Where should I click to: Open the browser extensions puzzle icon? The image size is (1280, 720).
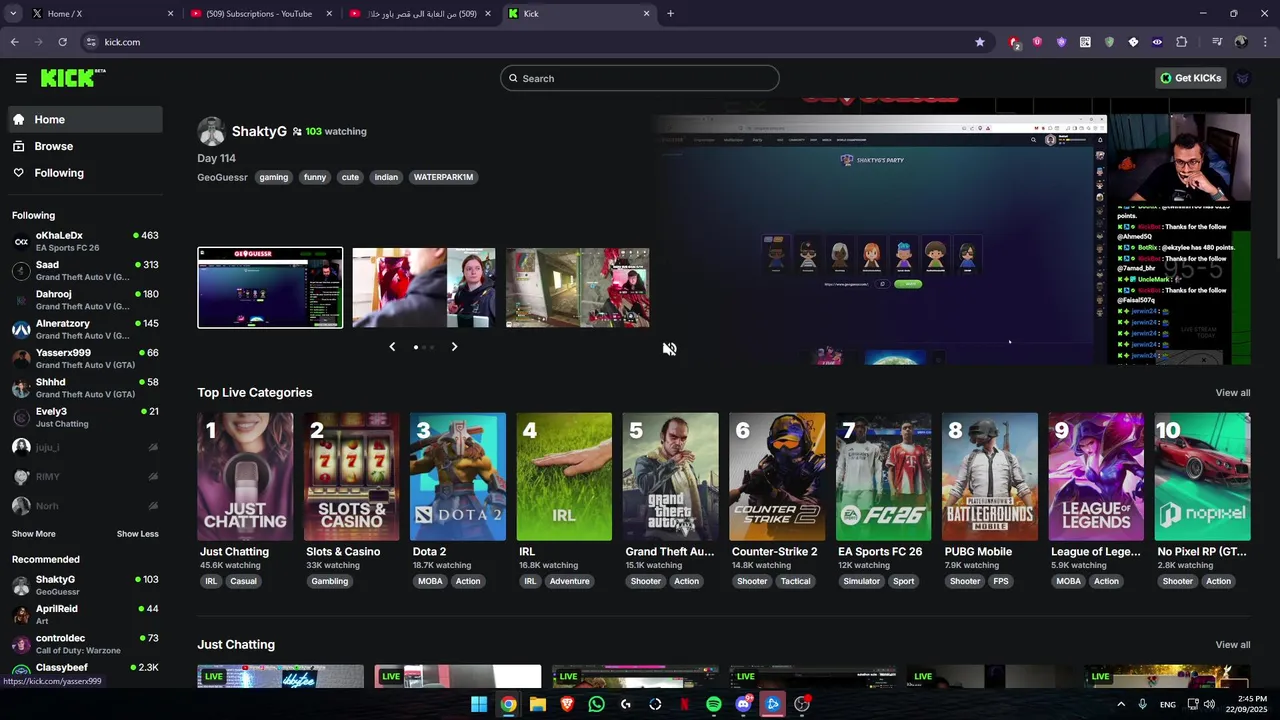[1182, 42]
